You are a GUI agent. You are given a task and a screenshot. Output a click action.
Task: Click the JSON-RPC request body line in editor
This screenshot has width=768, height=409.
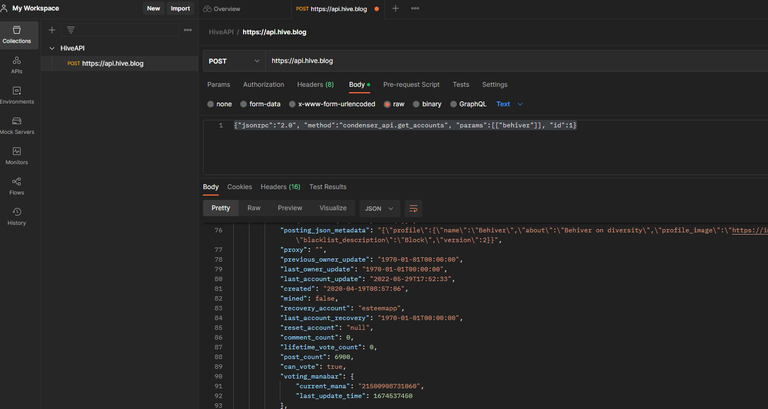405,125
